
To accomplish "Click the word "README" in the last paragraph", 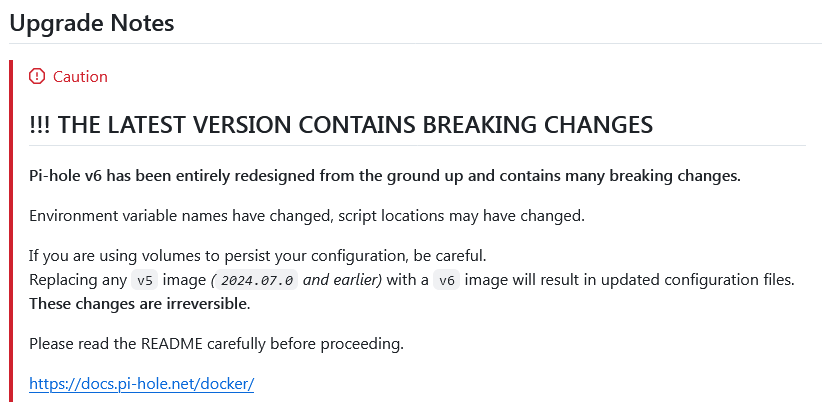I will coord(172,344).
